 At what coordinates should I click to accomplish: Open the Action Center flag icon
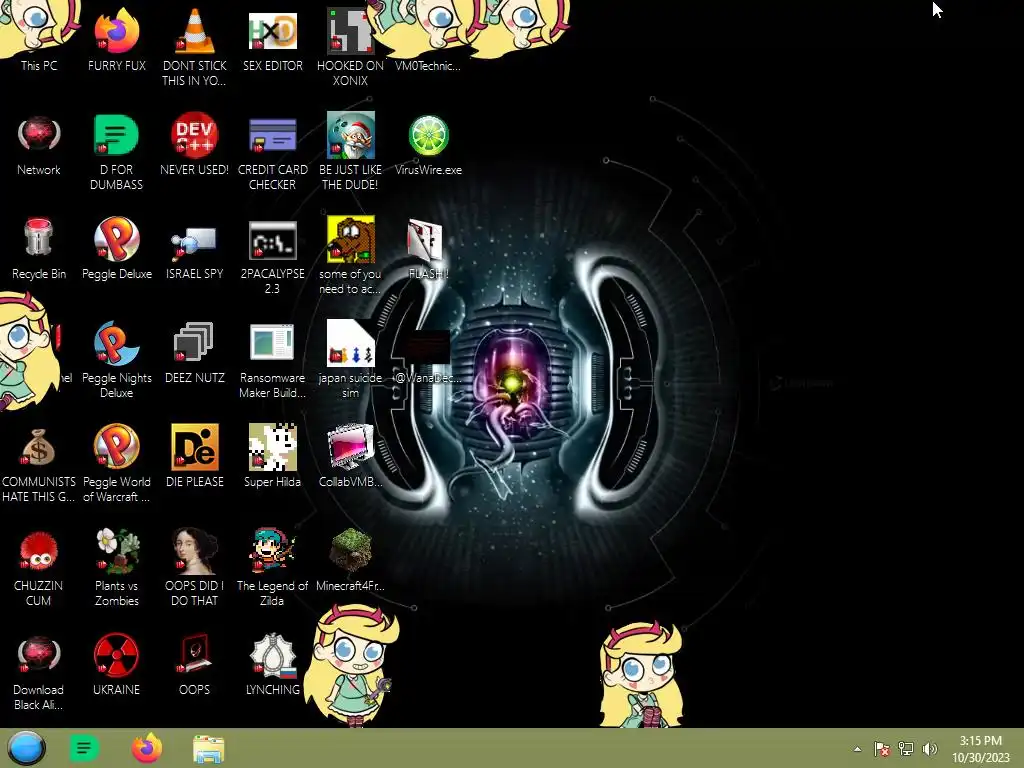[x=881, y=749]
